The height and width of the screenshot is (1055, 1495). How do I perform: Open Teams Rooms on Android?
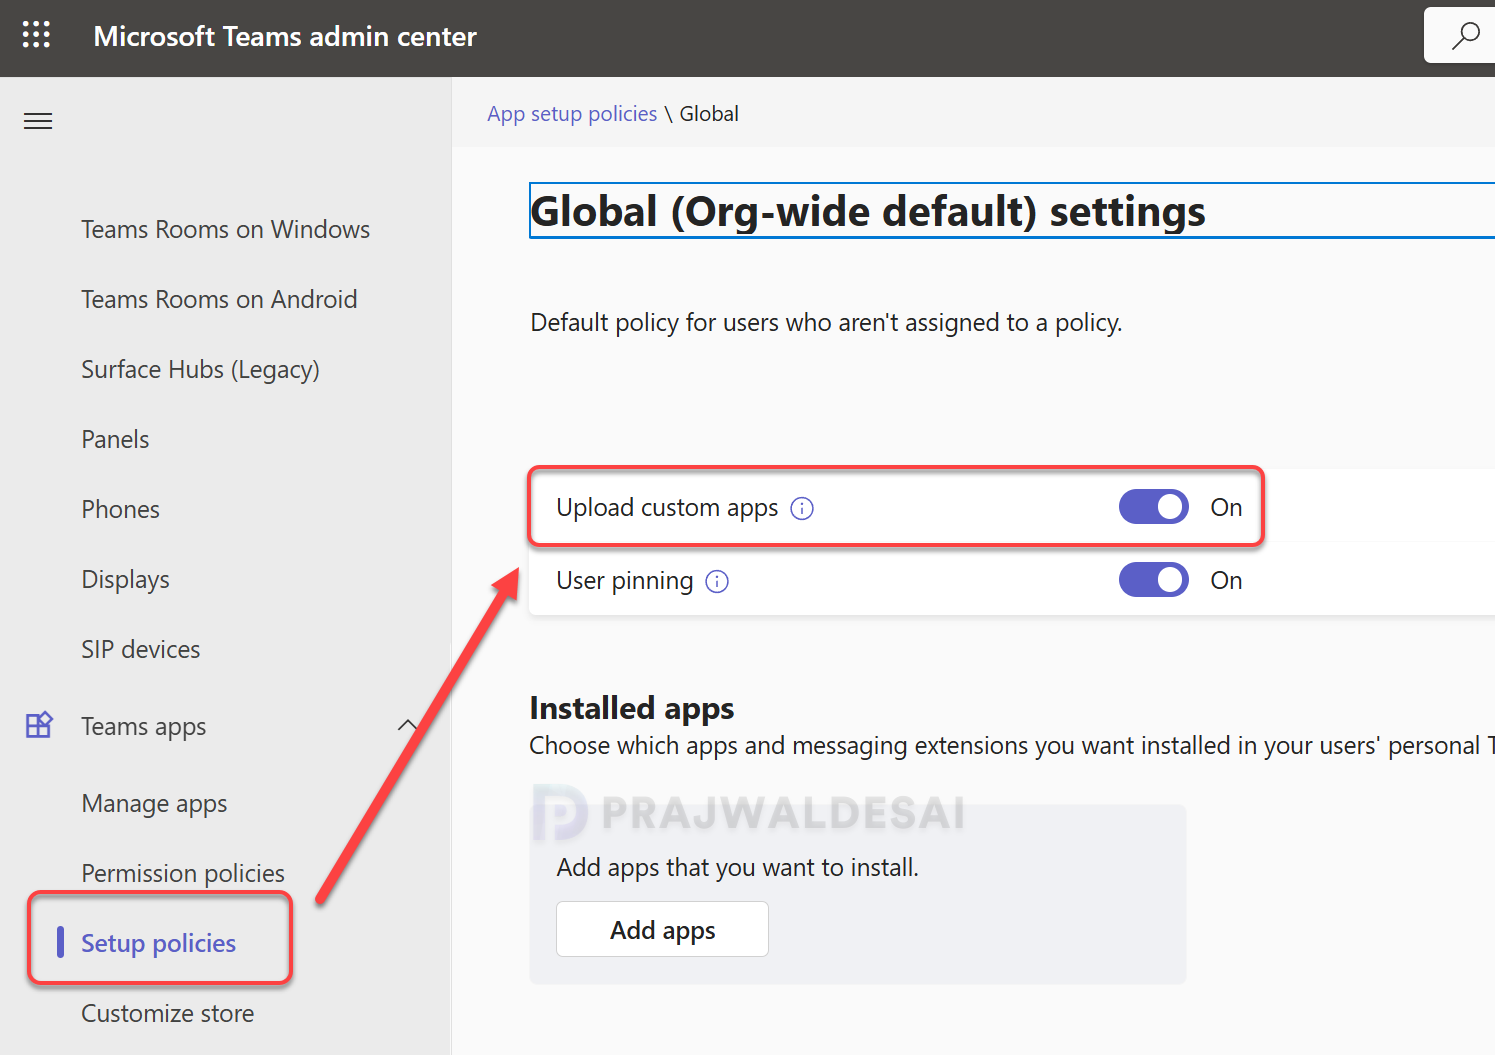pos(219,299)
